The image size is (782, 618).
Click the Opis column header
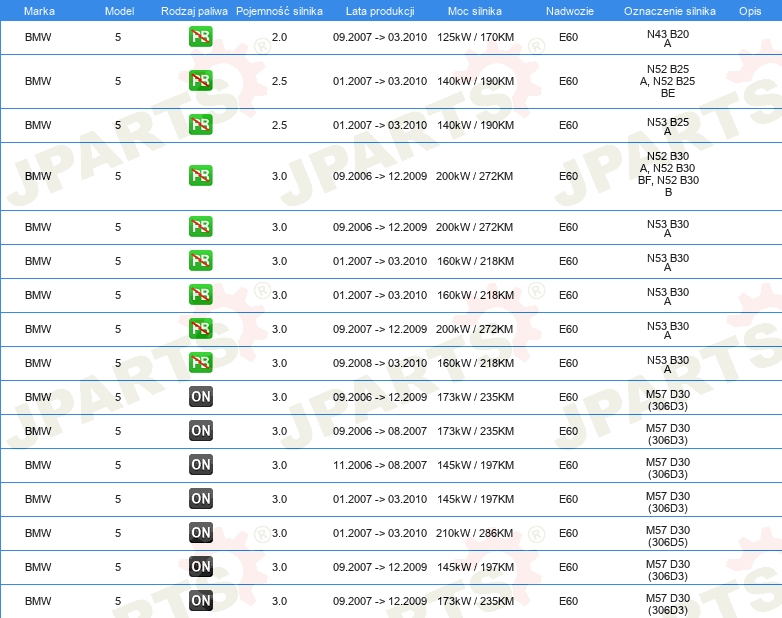(x=750, y=11)
